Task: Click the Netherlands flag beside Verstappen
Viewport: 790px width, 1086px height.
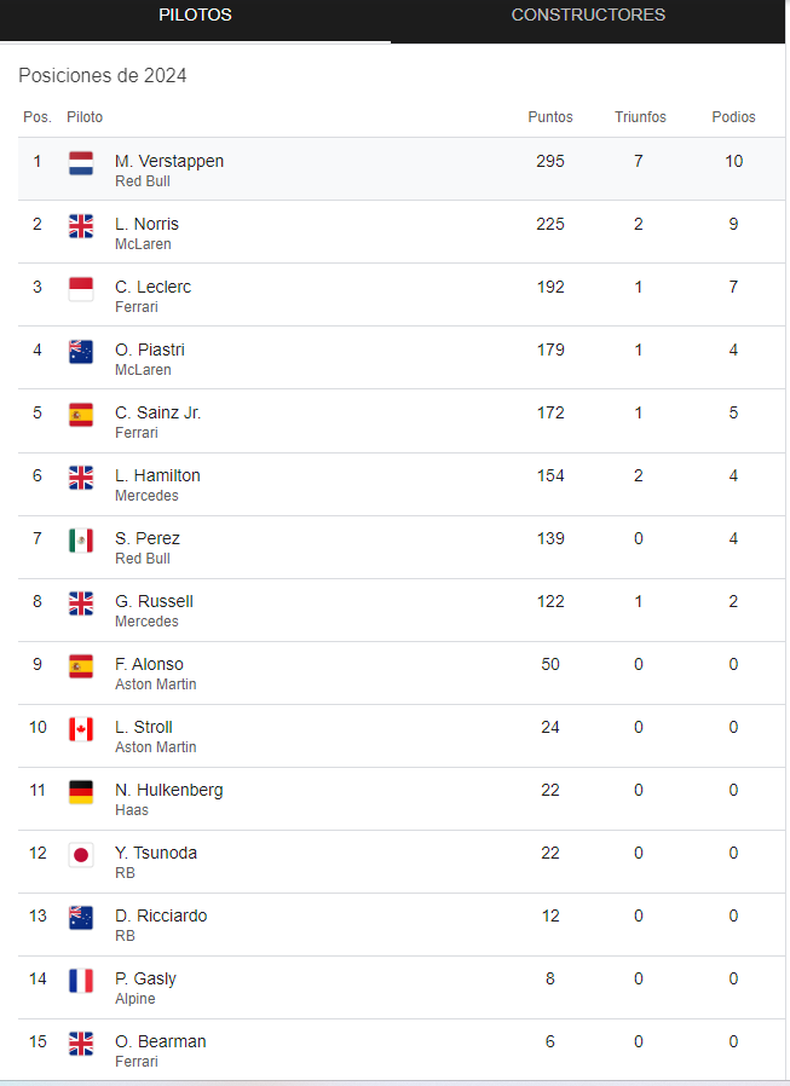Action: point(81,163)
